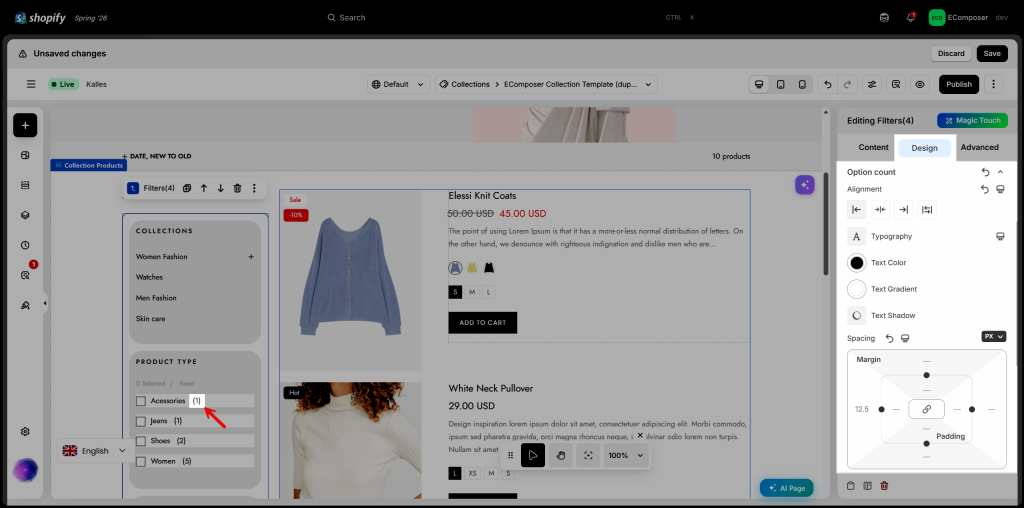Click the Magic Touch button
Image resolution: width=1024 pixels, height=508 pixels.
(x=972, y=120)
